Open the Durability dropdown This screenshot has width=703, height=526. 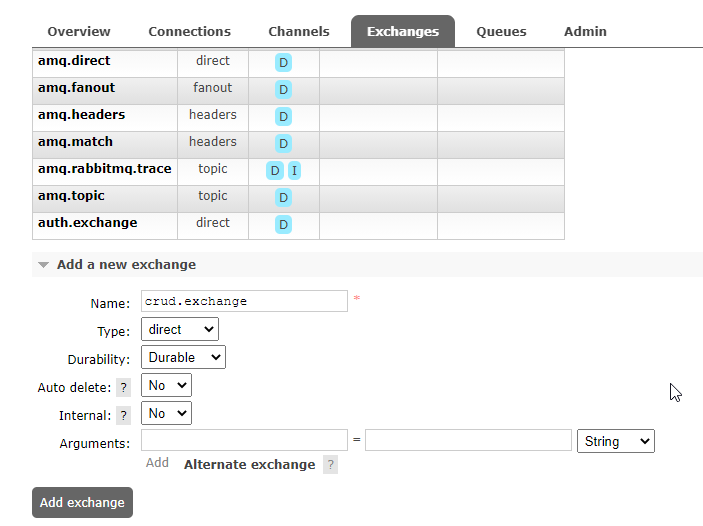pos(183,357)
